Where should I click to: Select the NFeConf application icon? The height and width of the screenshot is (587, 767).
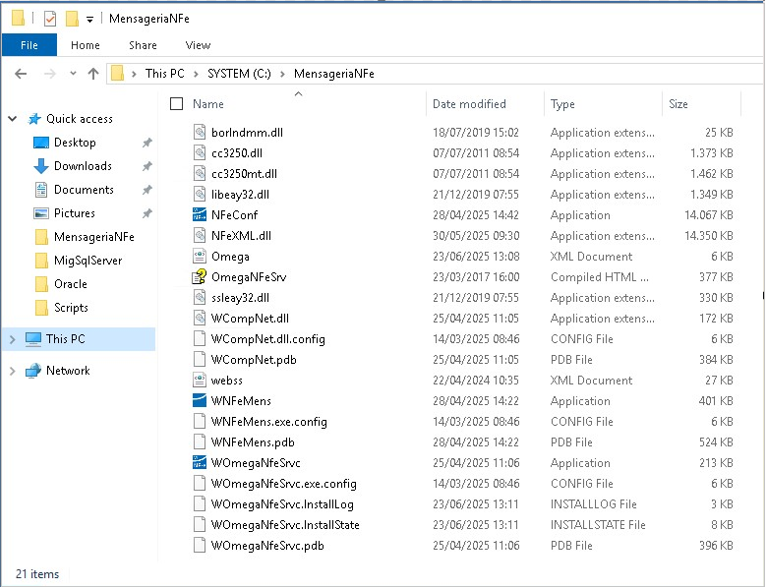tap(199, 215)
